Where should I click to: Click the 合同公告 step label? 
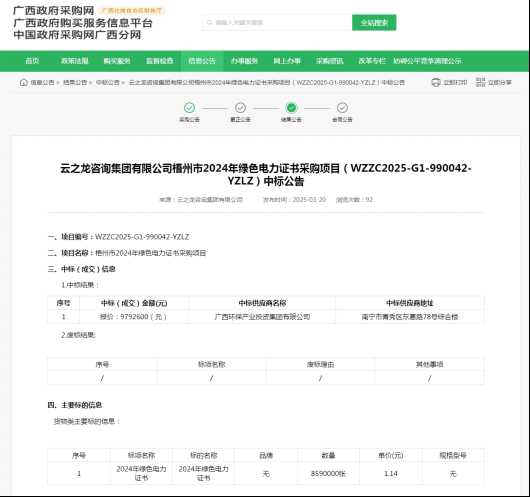pos(342,119)
